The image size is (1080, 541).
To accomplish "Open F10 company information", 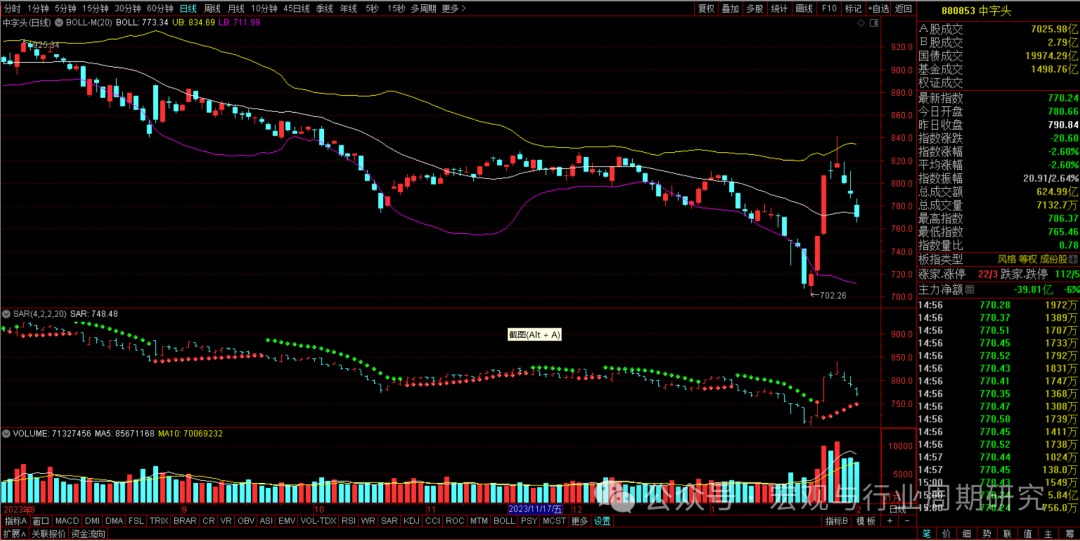I will point(829,8).
